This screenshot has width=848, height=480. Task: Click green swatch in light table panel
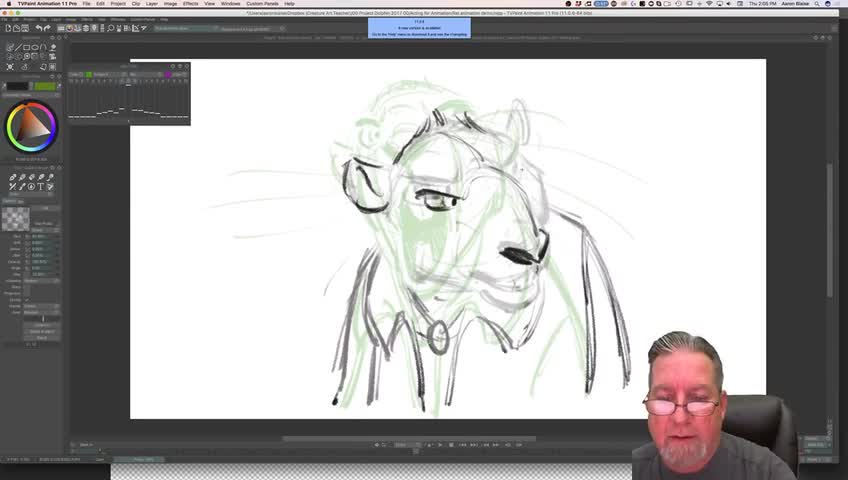89,74
